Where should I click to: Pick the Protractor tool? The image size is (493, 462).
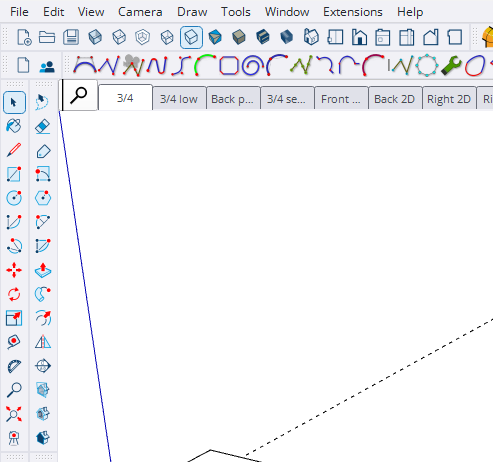pos(14,366)
